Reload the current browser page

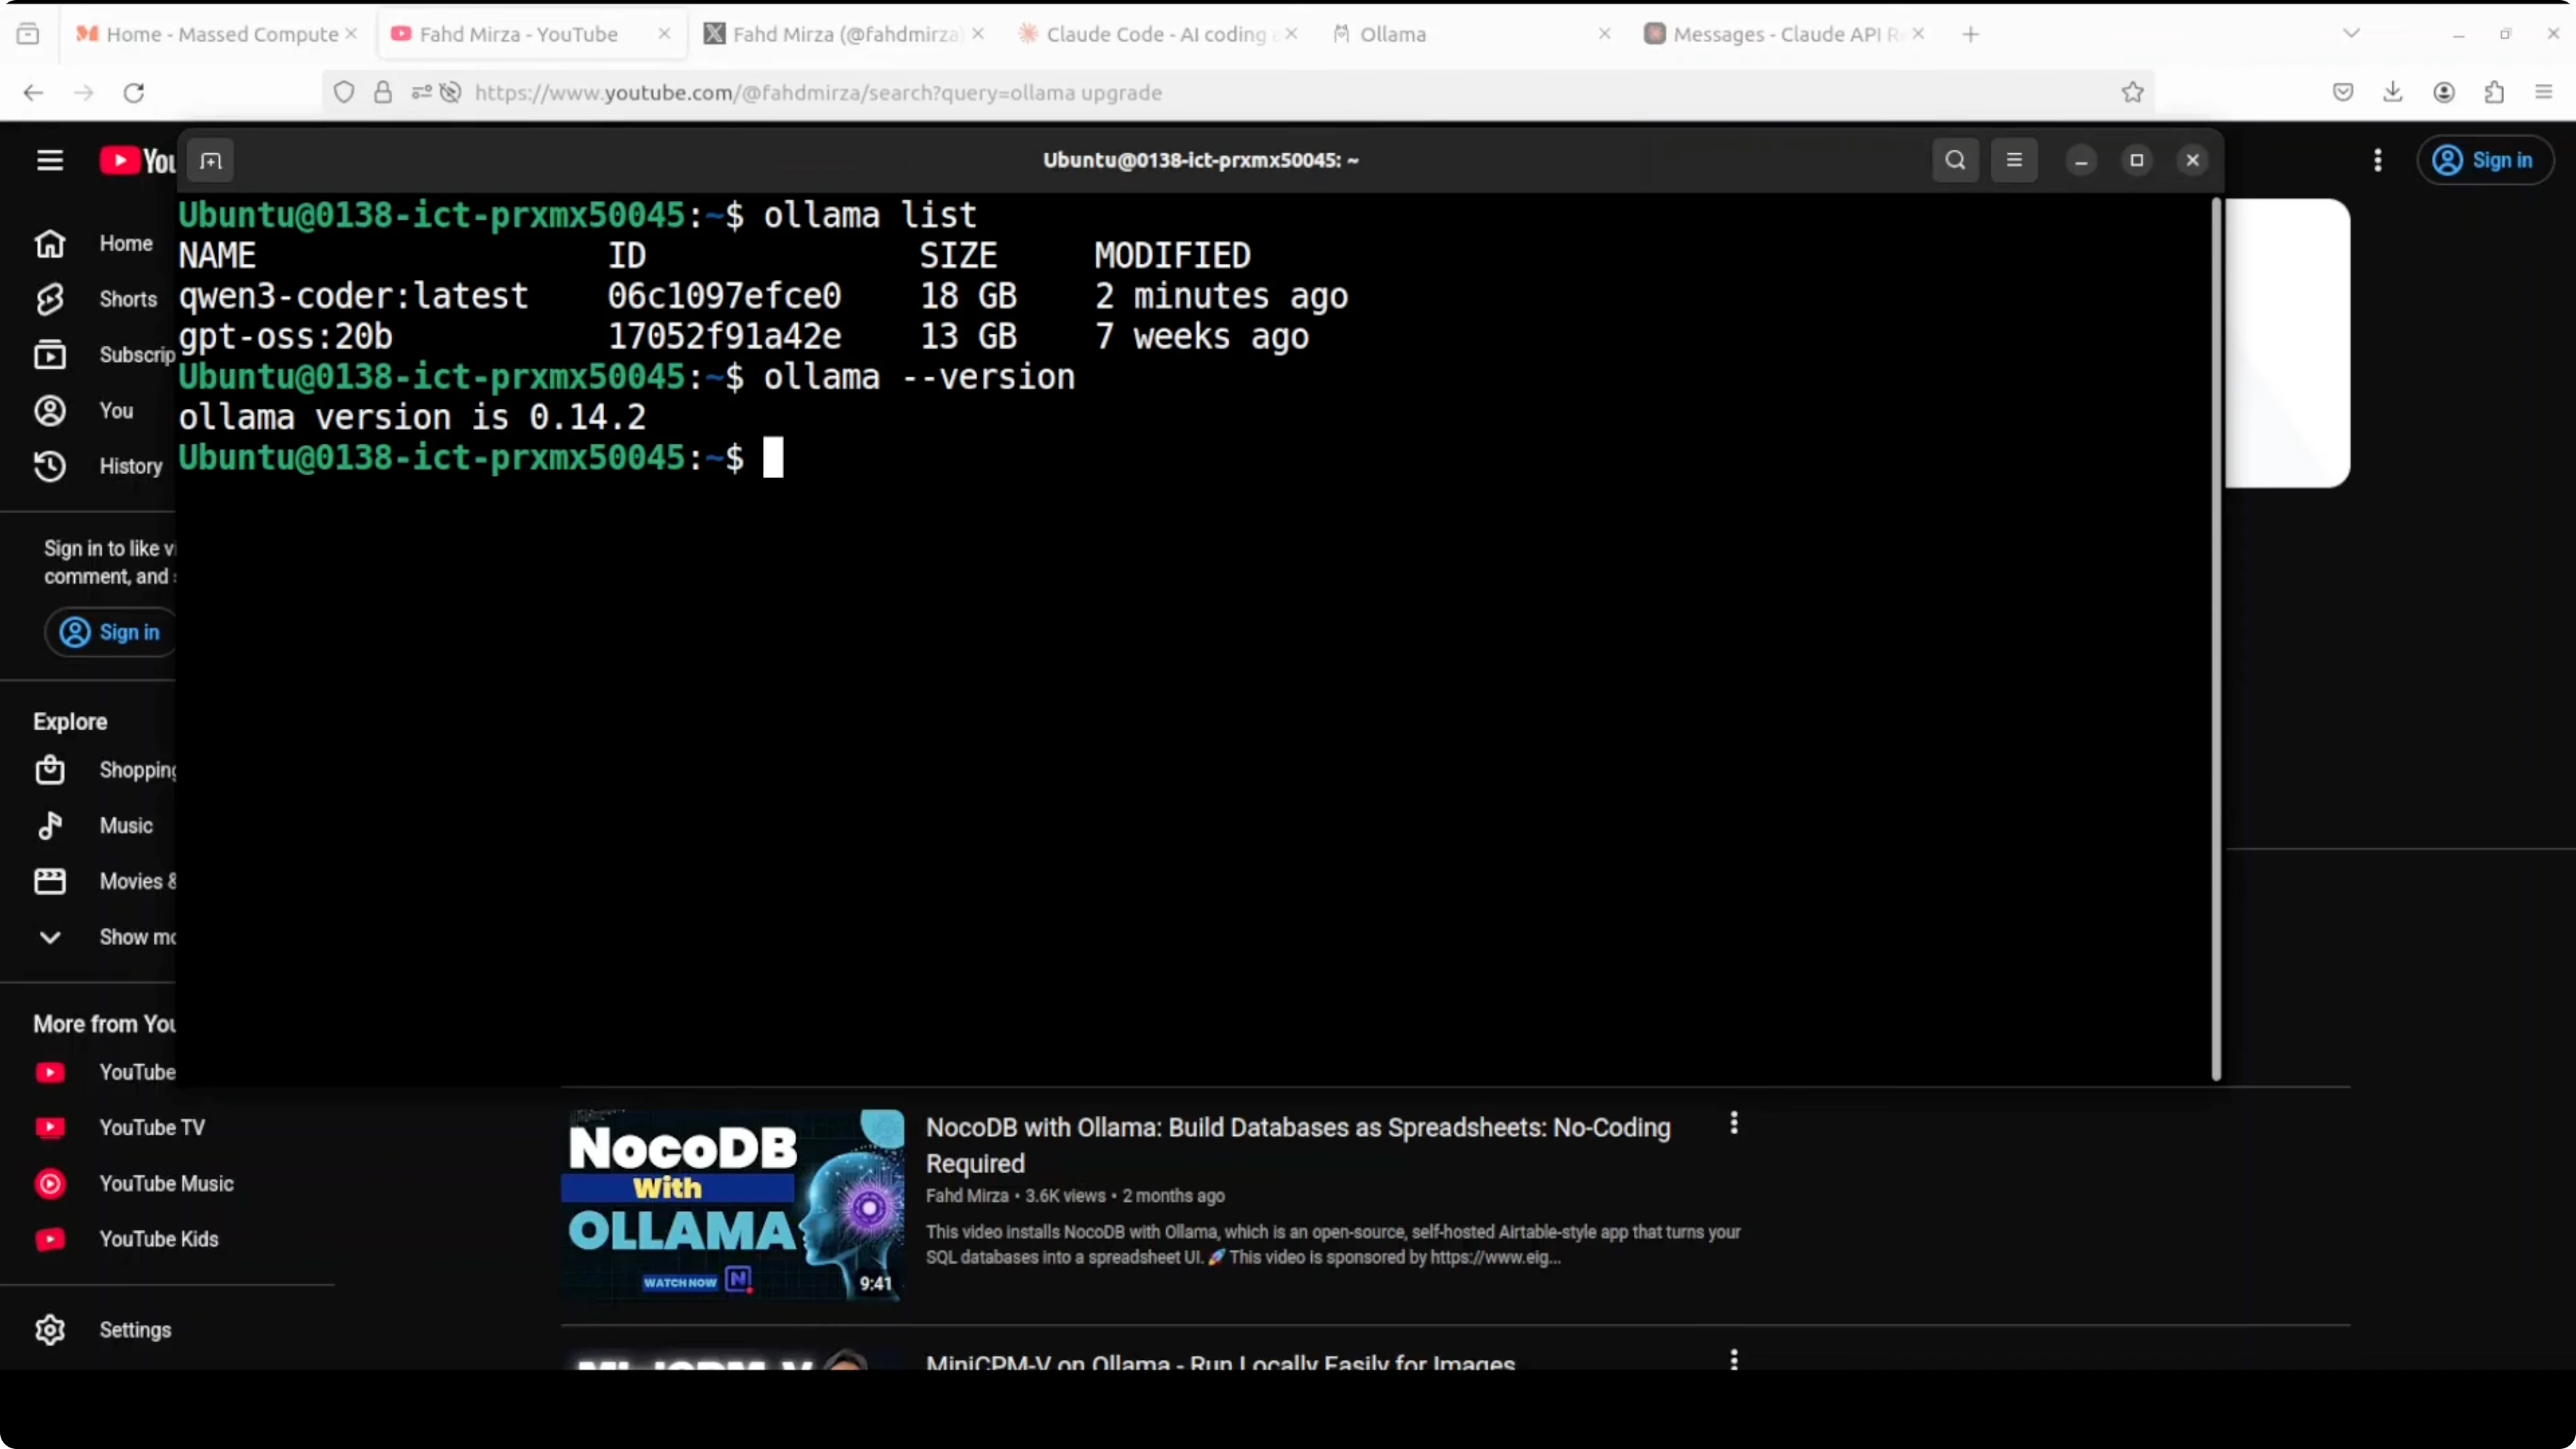click(134, 93)
